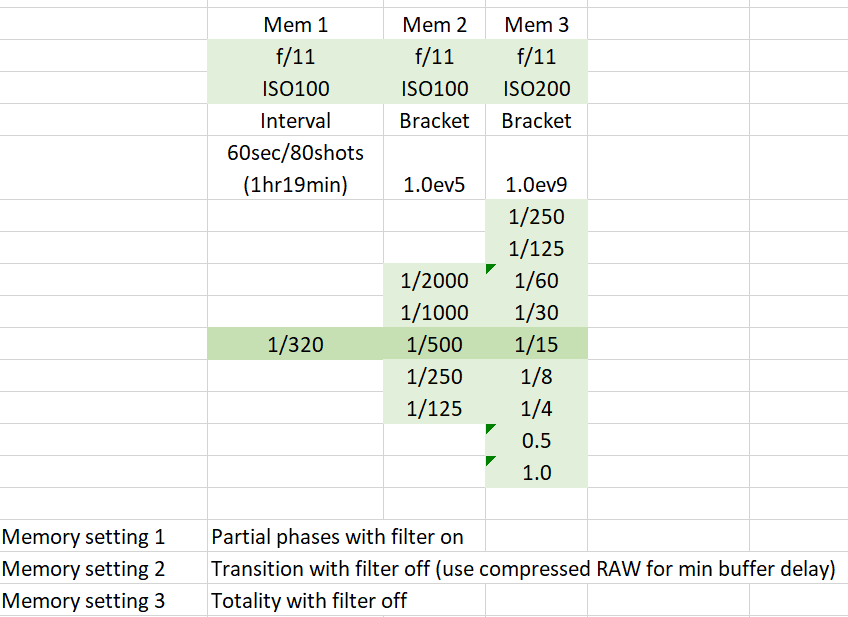This screenshot has width=848, height=617.
Task: Click the Mem 3 header cell
Action: coord(536,24)
